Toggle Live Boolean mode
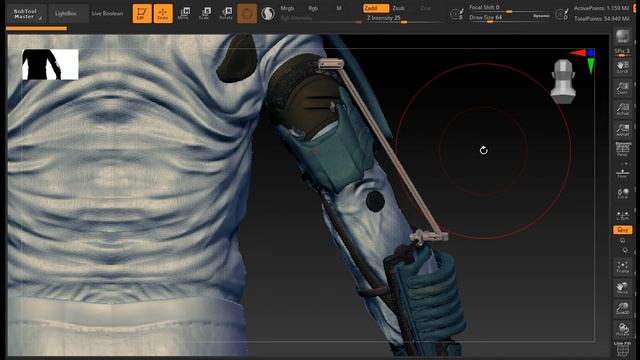 click(107, 13)
